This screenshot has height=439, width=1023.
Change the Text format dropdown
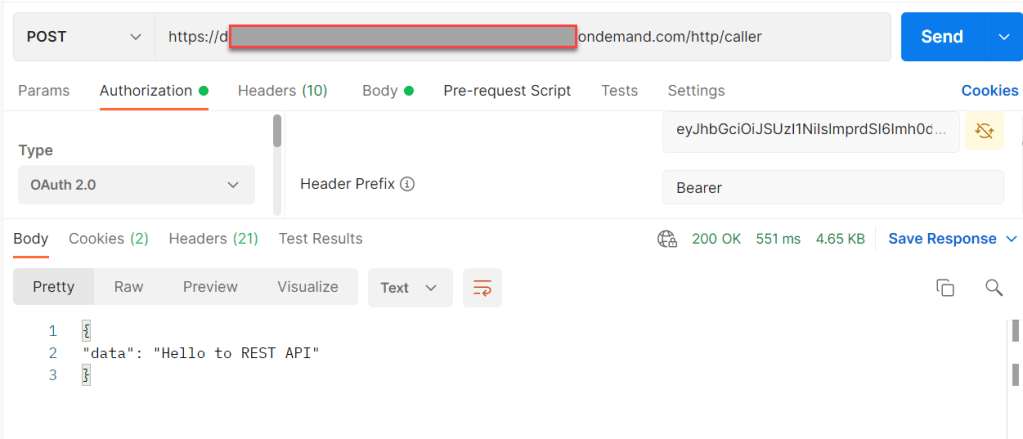[410, 288]
